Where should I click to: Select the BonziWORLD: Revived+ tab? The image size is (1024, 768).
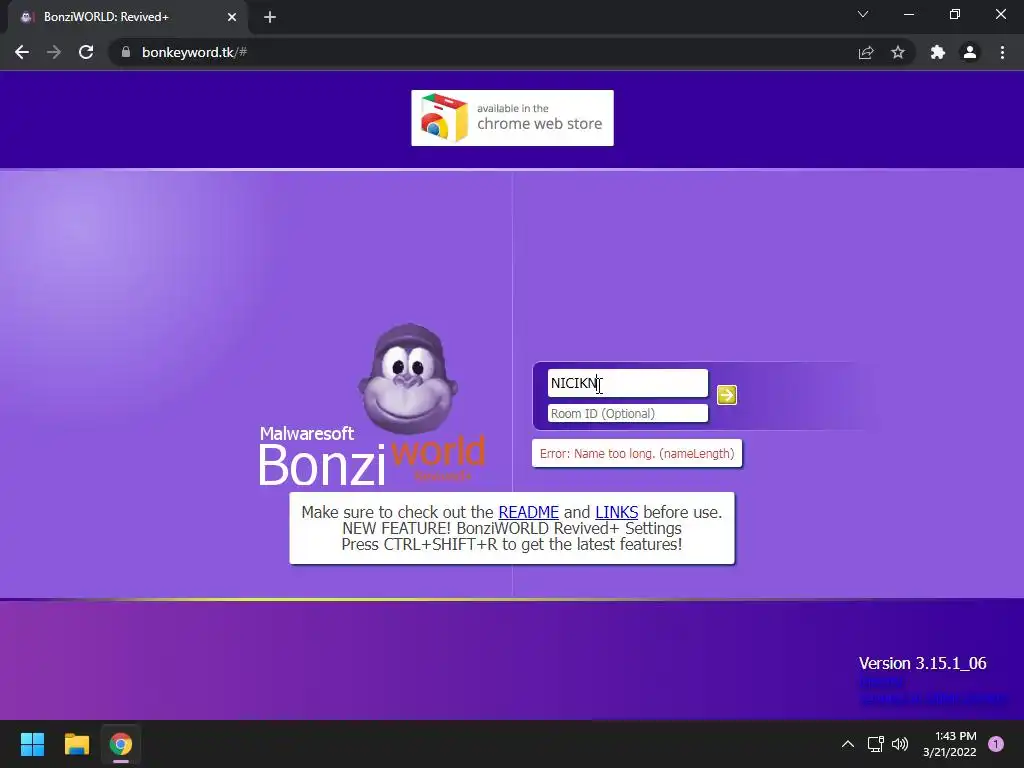tap(127, 17)
